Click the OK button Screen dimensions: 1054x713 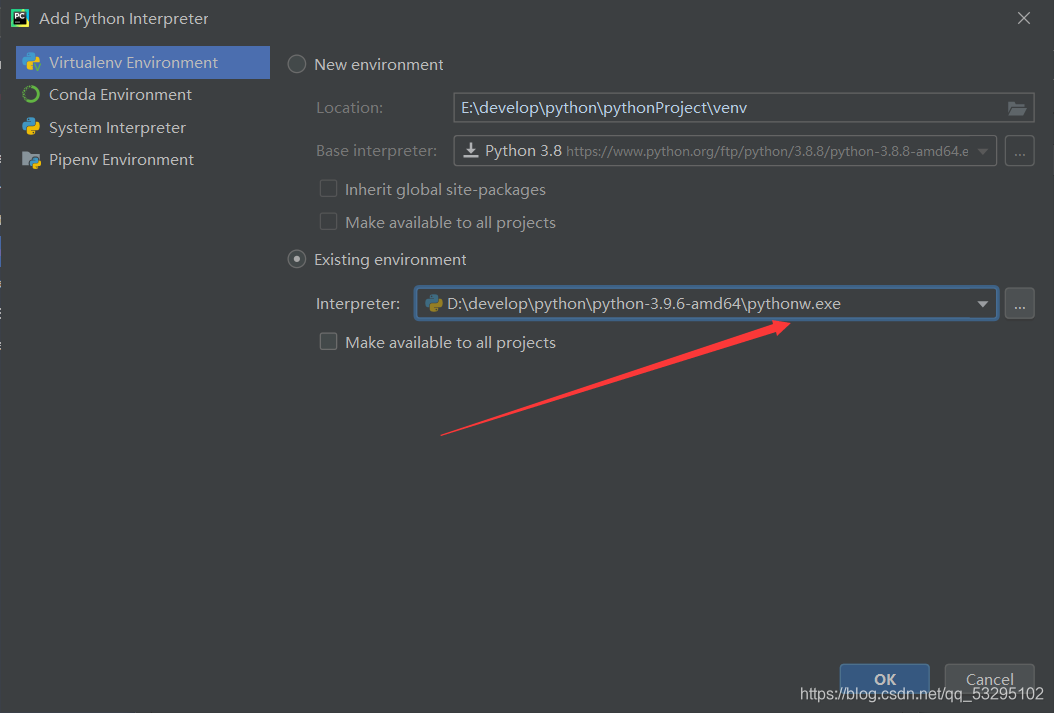[x=884, y=679]
